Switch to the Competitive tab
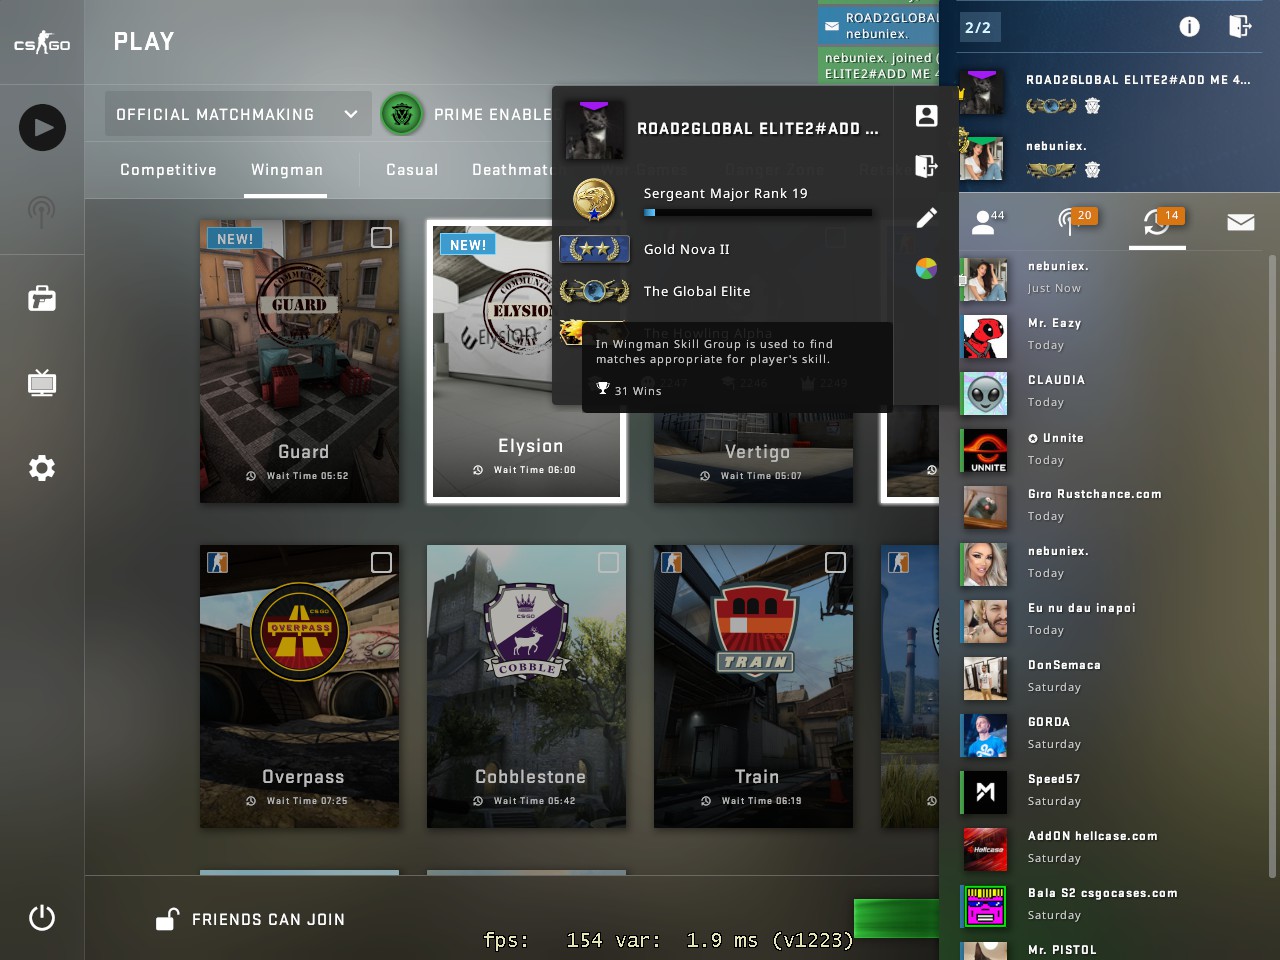 [x=168, y=170]
